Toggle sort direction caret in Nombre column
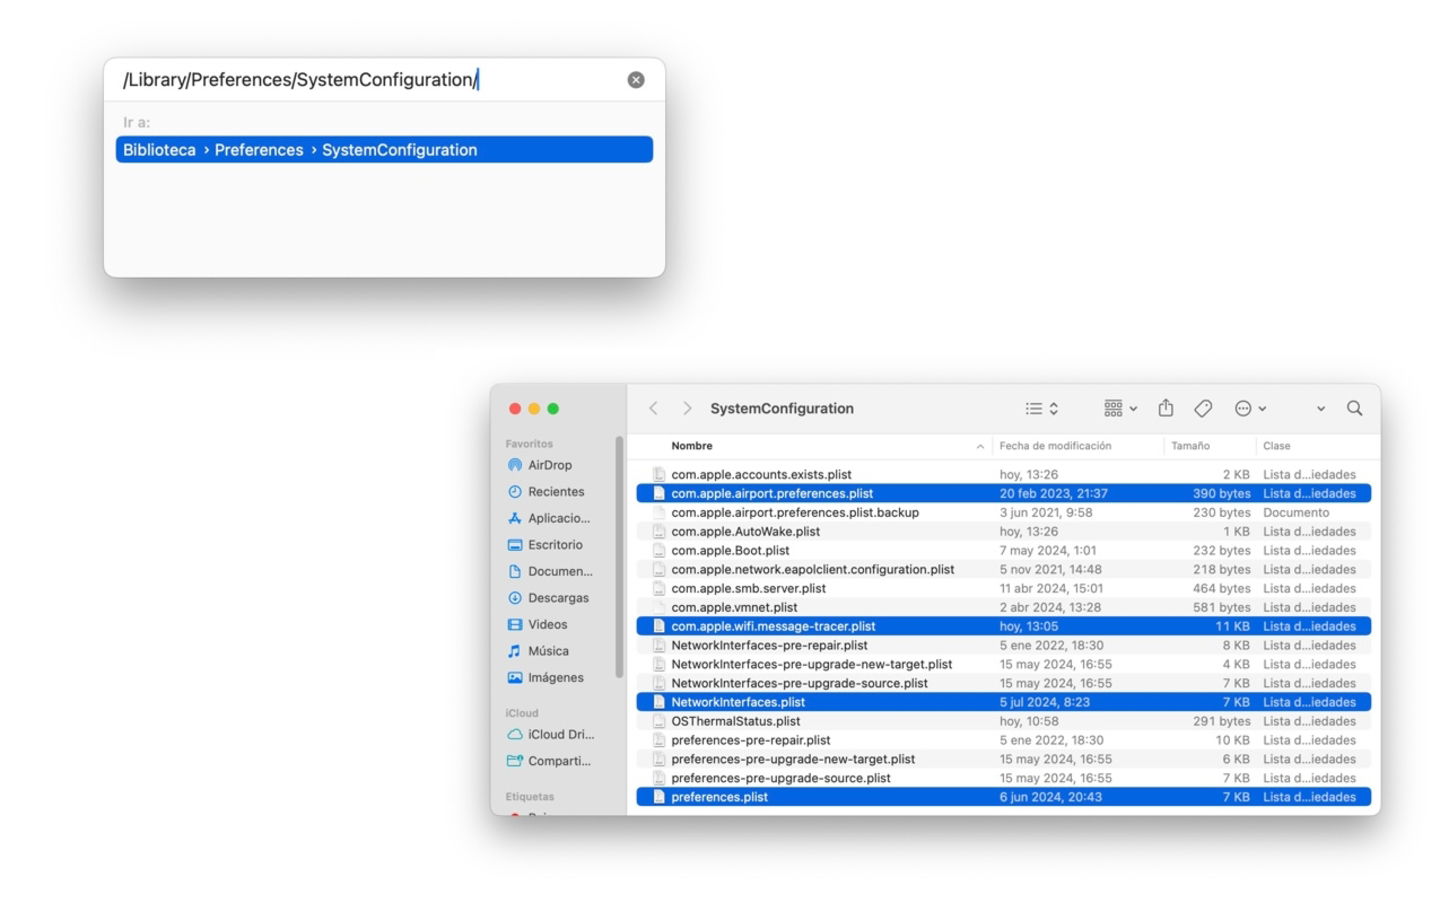1440x903 pixels. click(980, 447)
